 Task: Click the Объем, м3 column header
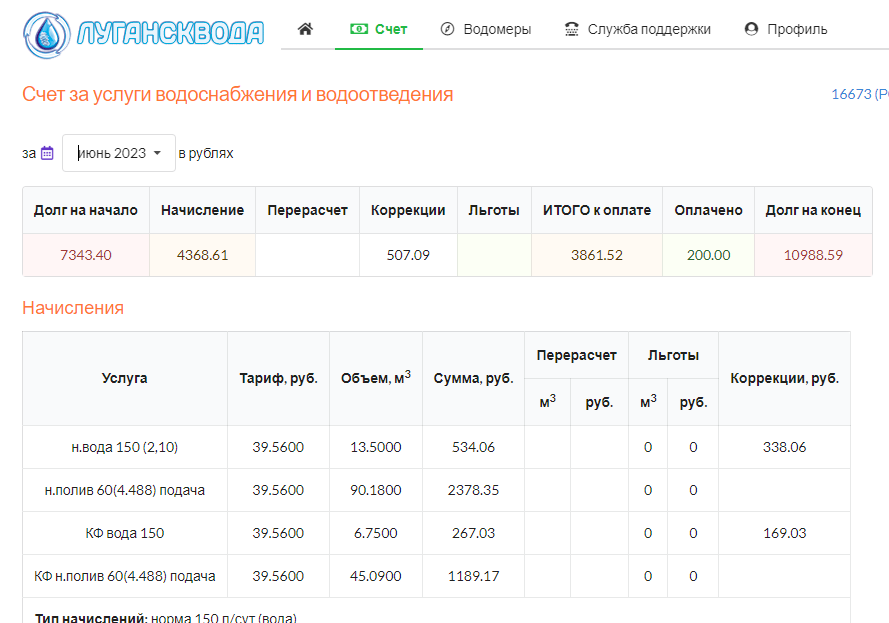[376, 378]
